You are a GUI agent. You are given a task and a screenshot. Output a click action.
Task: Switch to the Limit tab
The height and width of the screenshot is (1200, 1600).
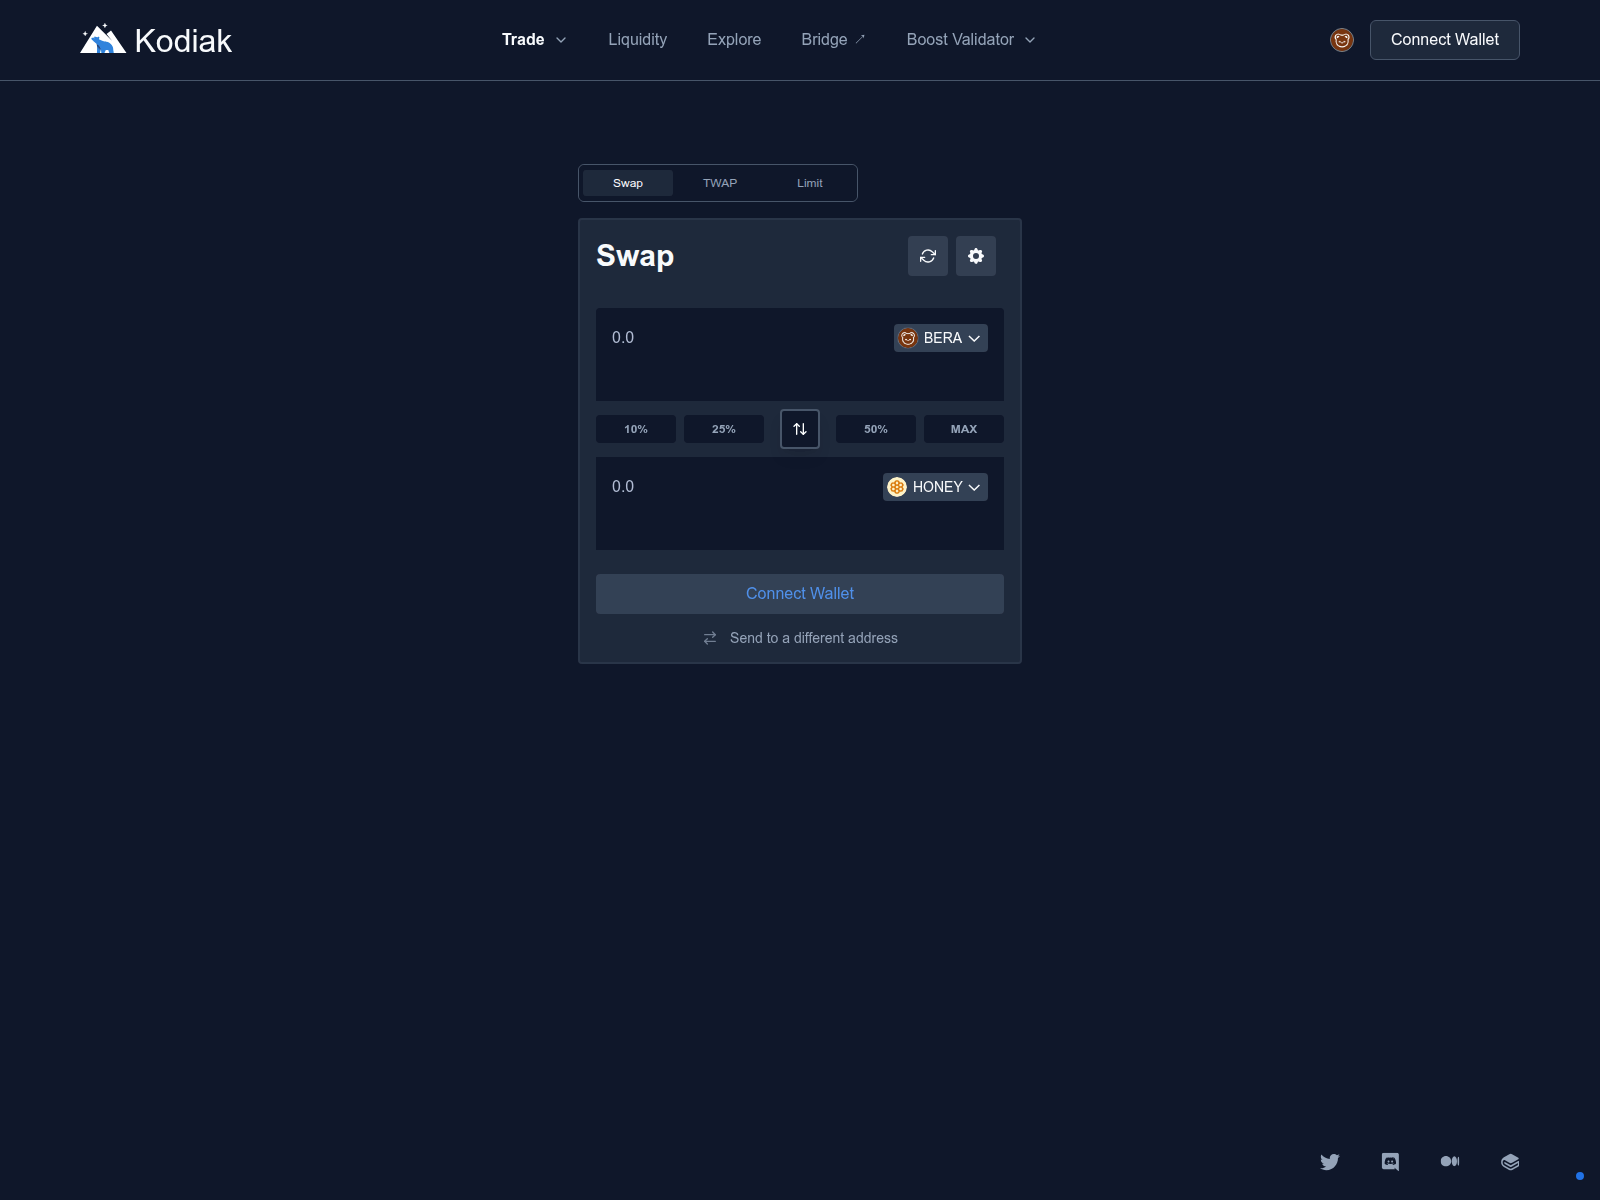(x=809, y=183)
